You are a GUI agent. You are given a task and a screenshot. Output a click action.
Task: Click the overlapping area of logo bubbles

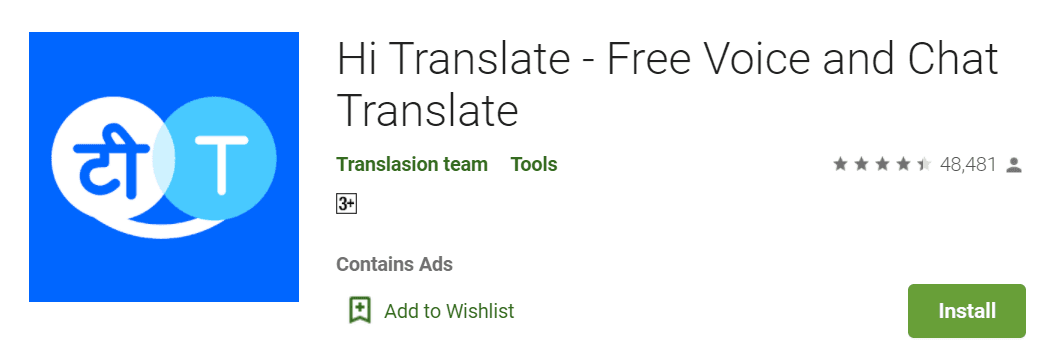[164, 161]
